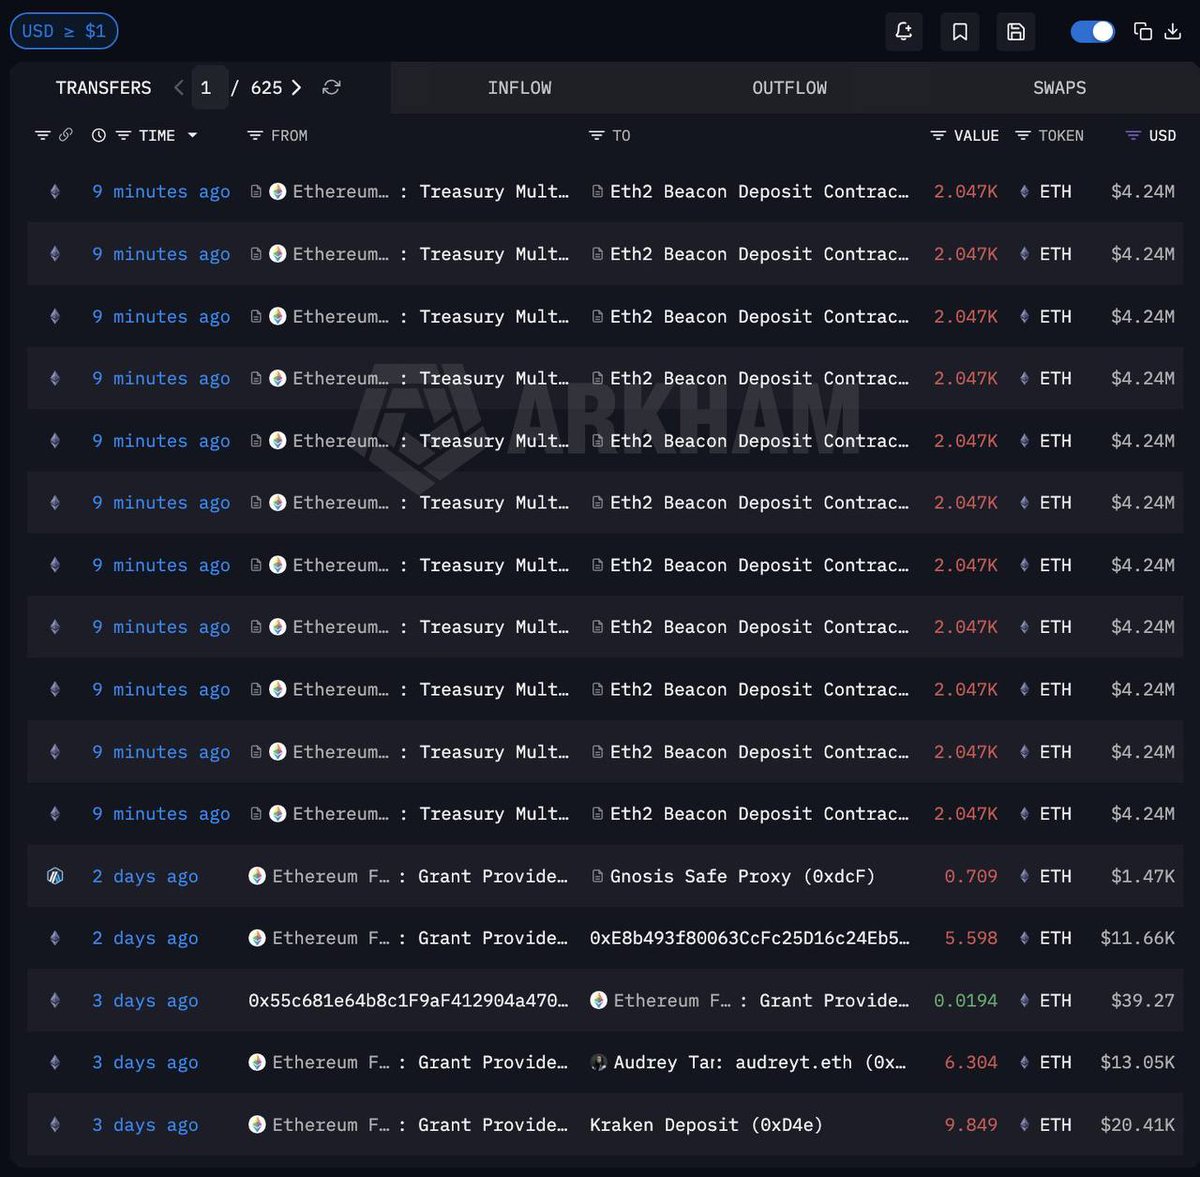Open the SWAPS tab
The height and width of the screenshot is (1177, 1200).
pyautogui.click(x=1059, y=88)
